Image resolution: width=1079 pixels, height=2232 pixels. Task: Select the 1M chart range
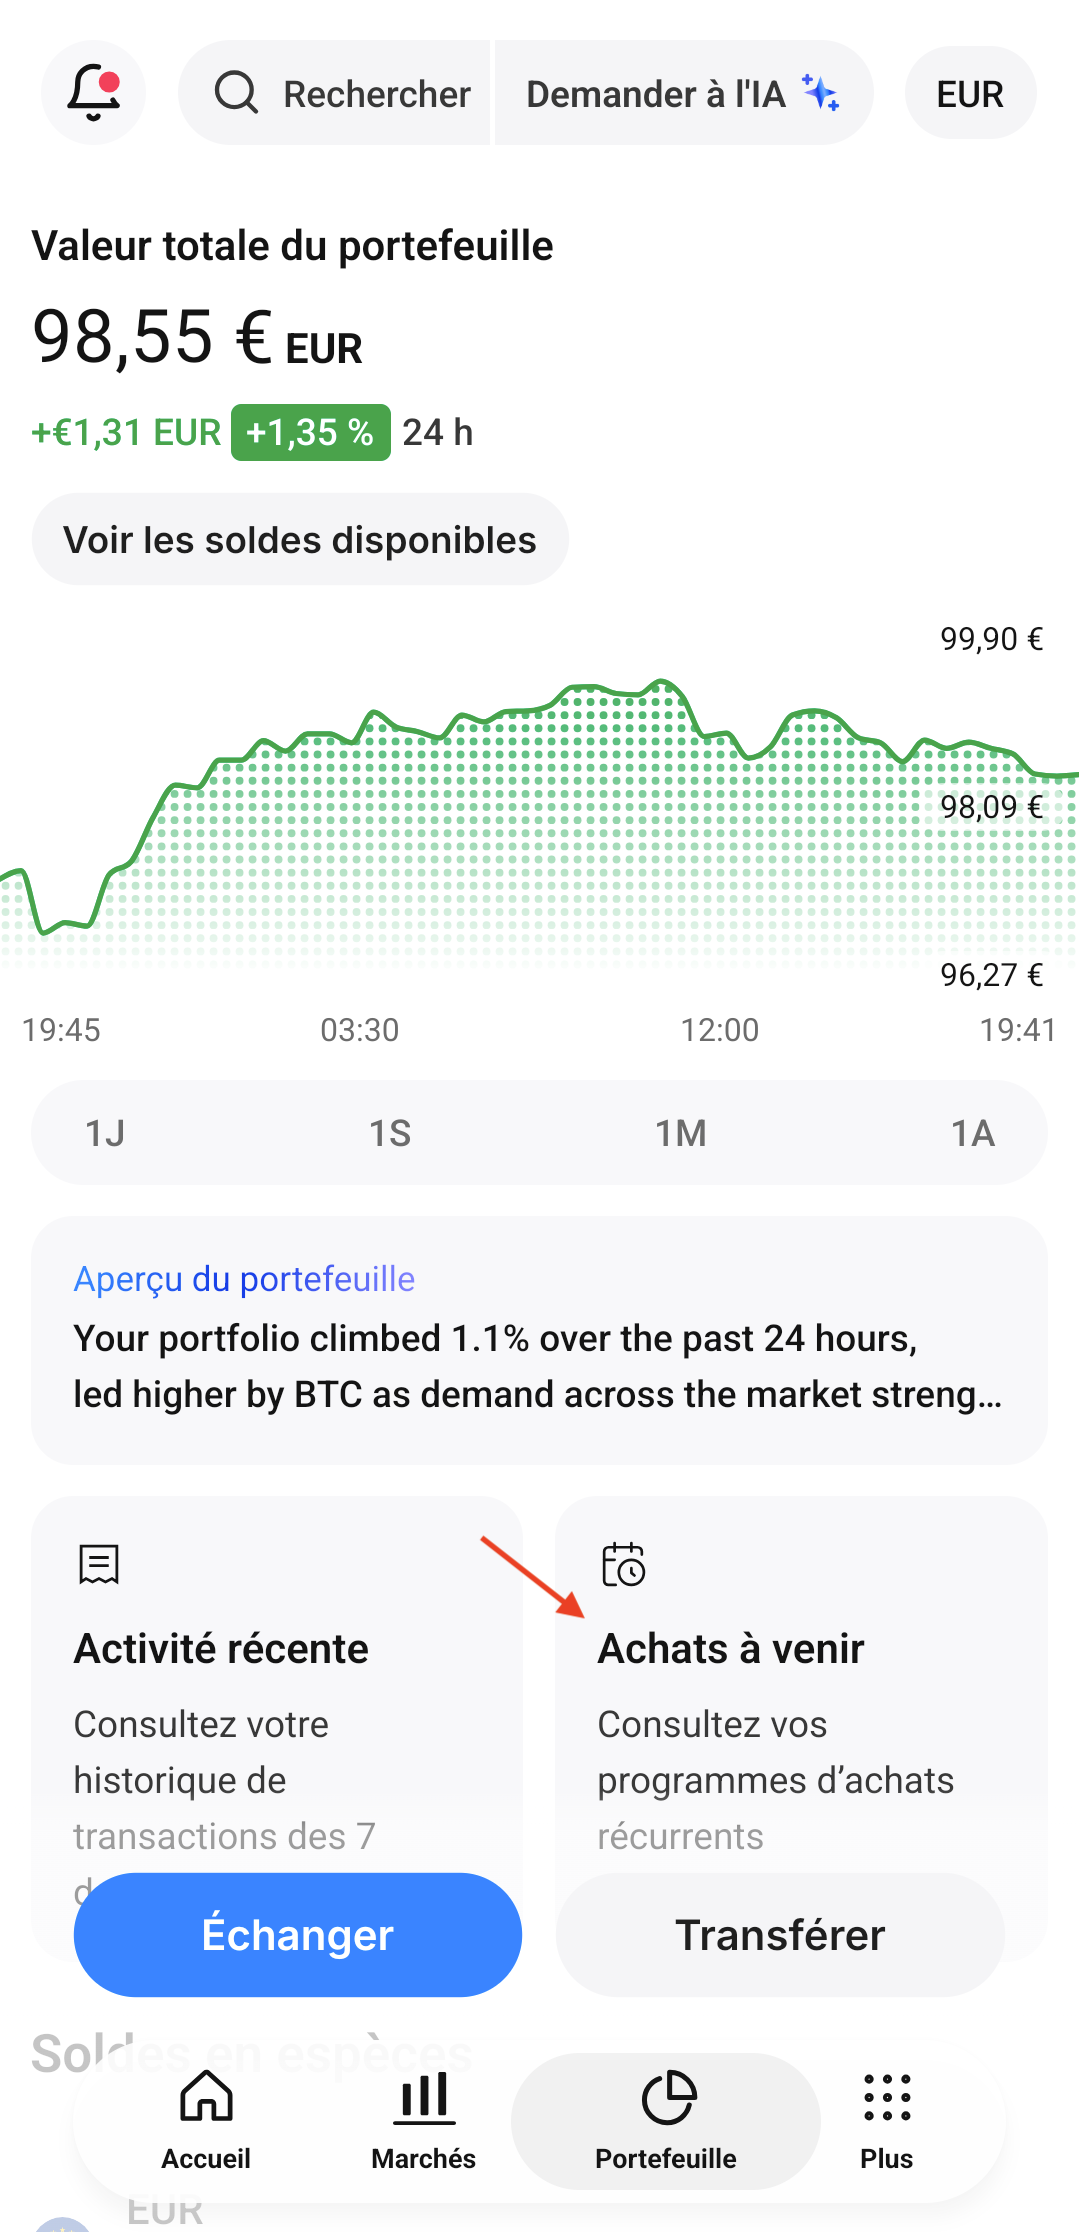(680, 1133)
